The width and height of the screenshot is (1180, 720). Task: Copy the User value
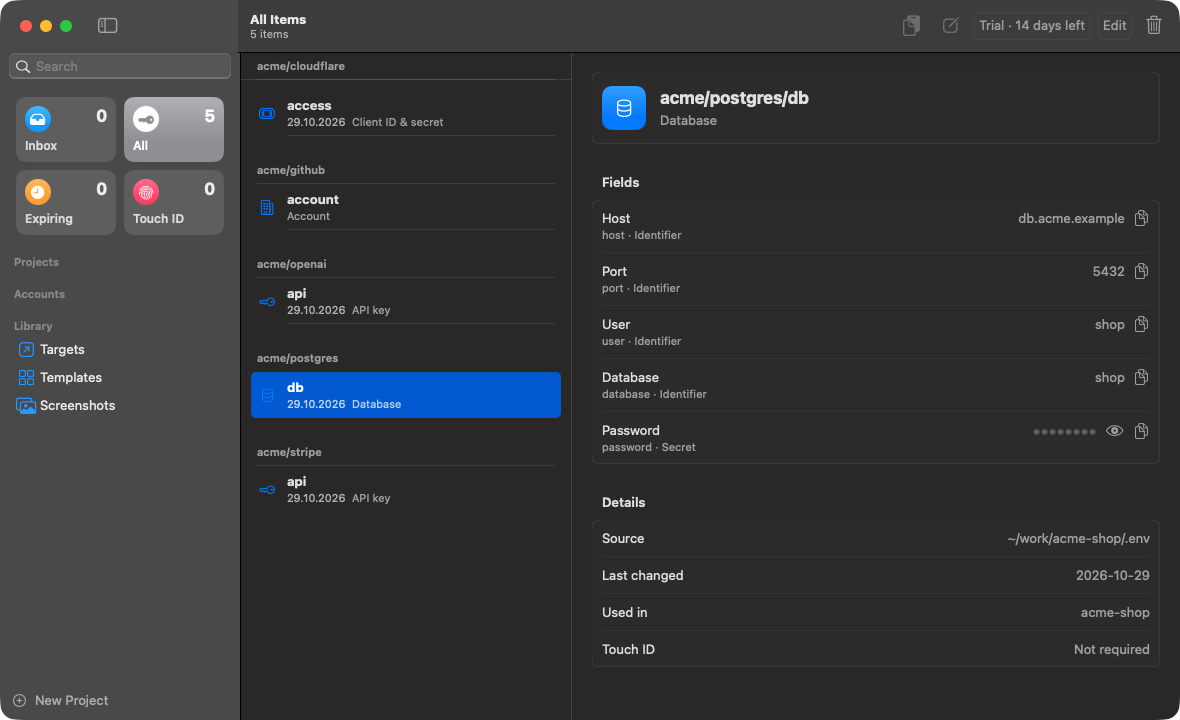[x=1142, y=324]
